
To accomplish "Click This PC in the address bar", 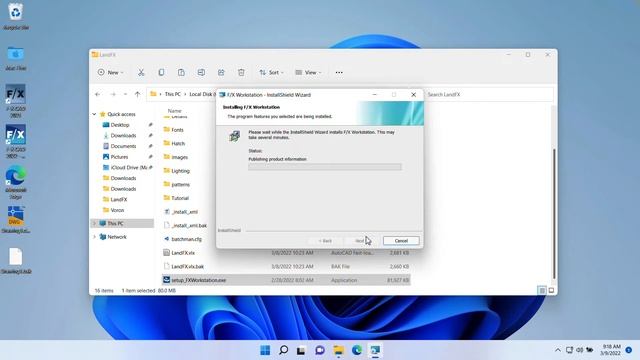I will (x=173, y=94).
